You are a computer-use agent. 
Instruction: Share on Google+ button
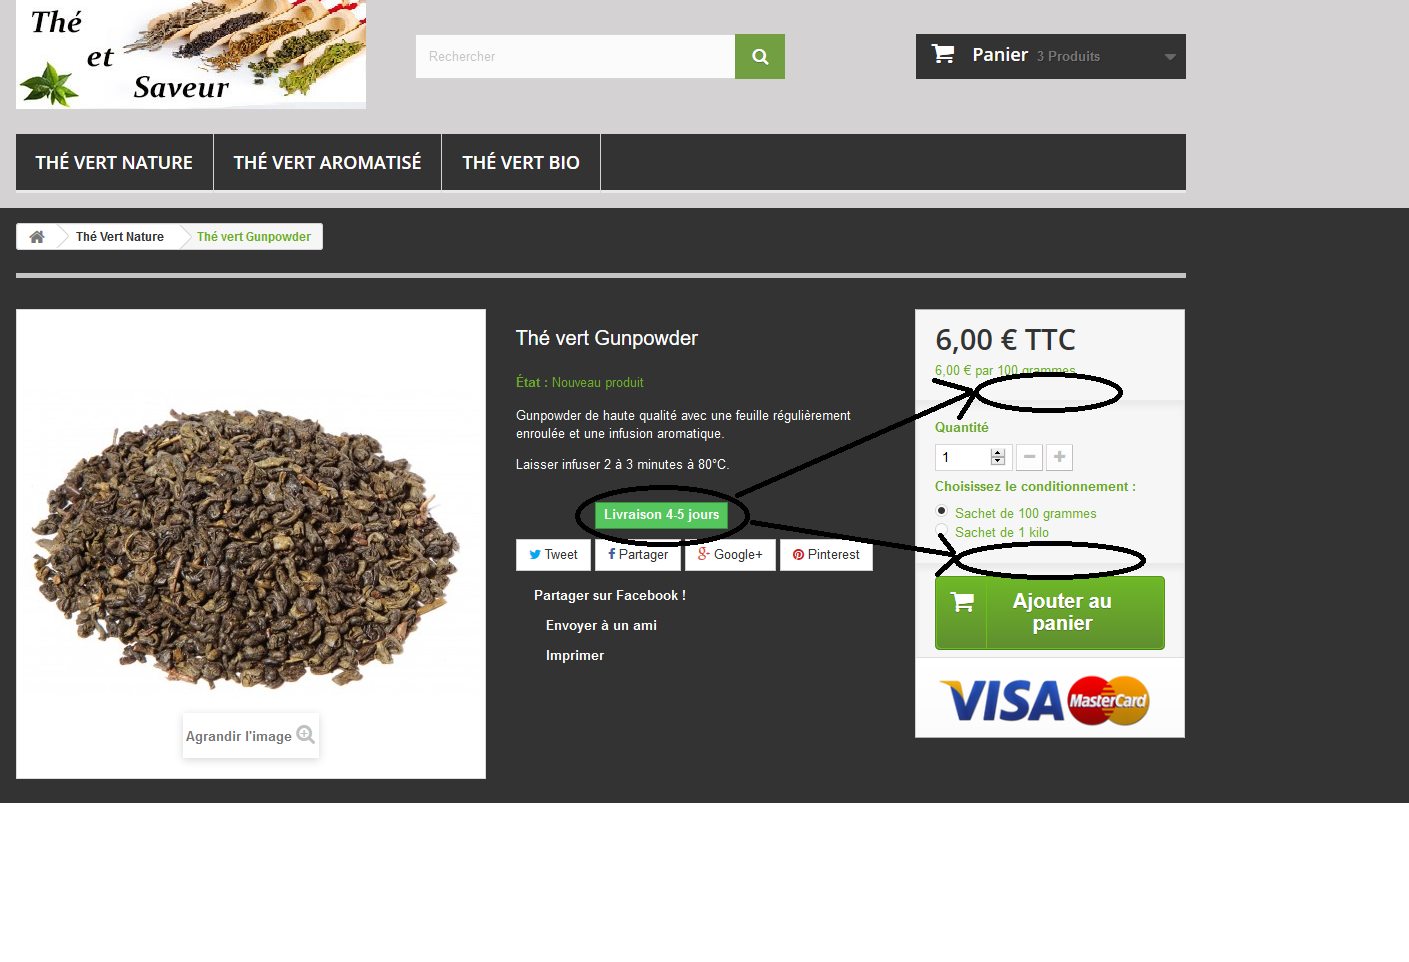coord(730,555)
